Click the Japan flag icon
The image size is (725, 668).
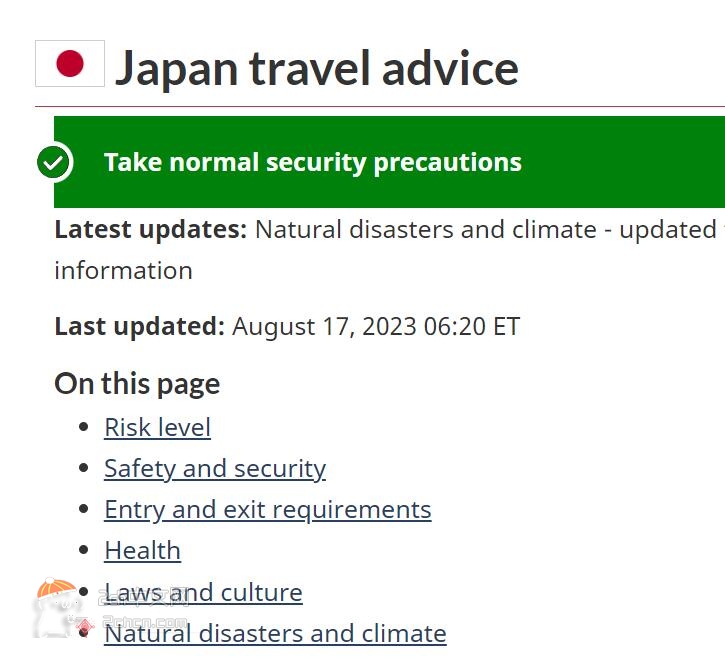click(70, 63)
